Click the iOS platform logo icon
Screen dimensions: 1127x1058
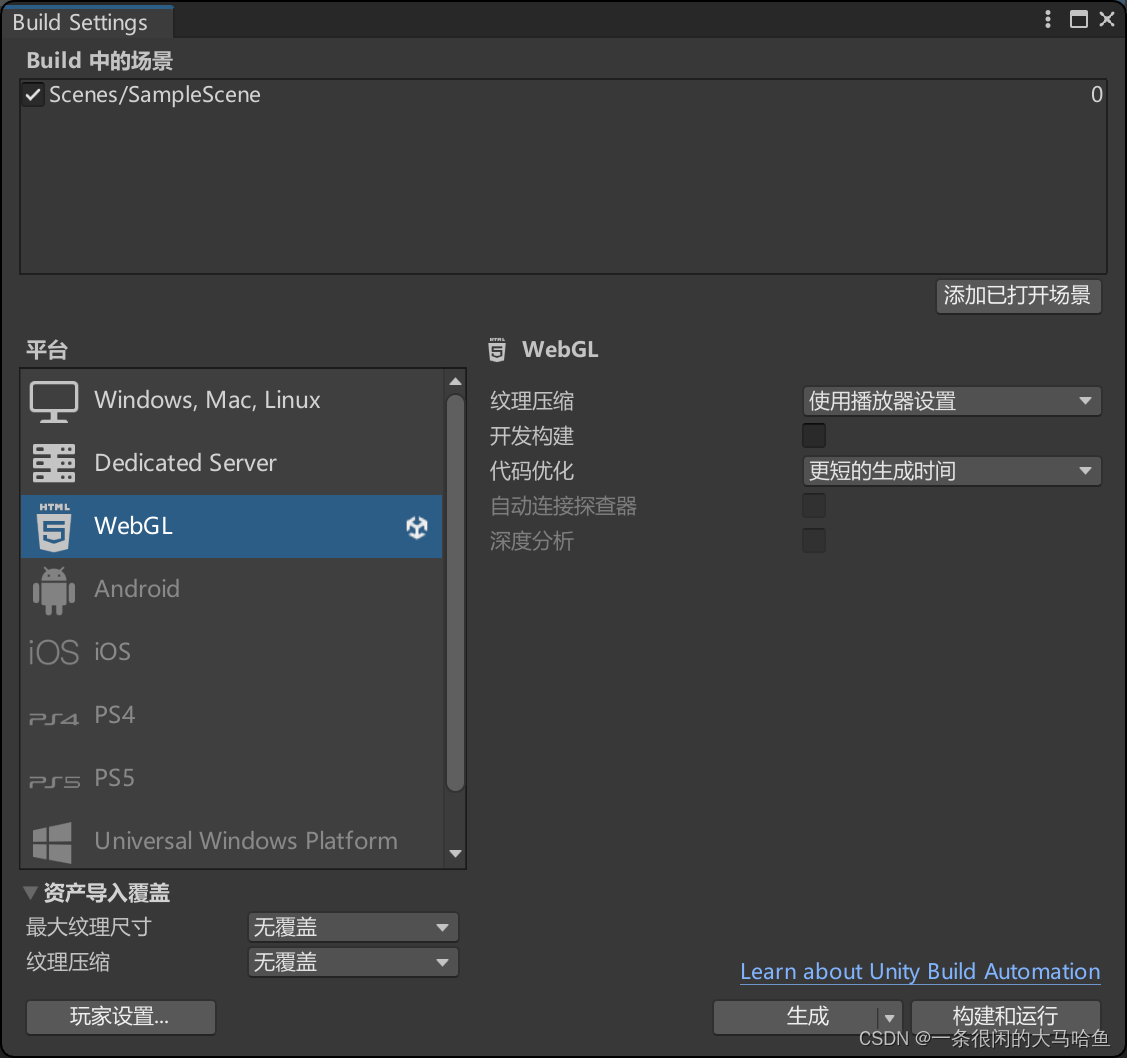click(53, 653)
